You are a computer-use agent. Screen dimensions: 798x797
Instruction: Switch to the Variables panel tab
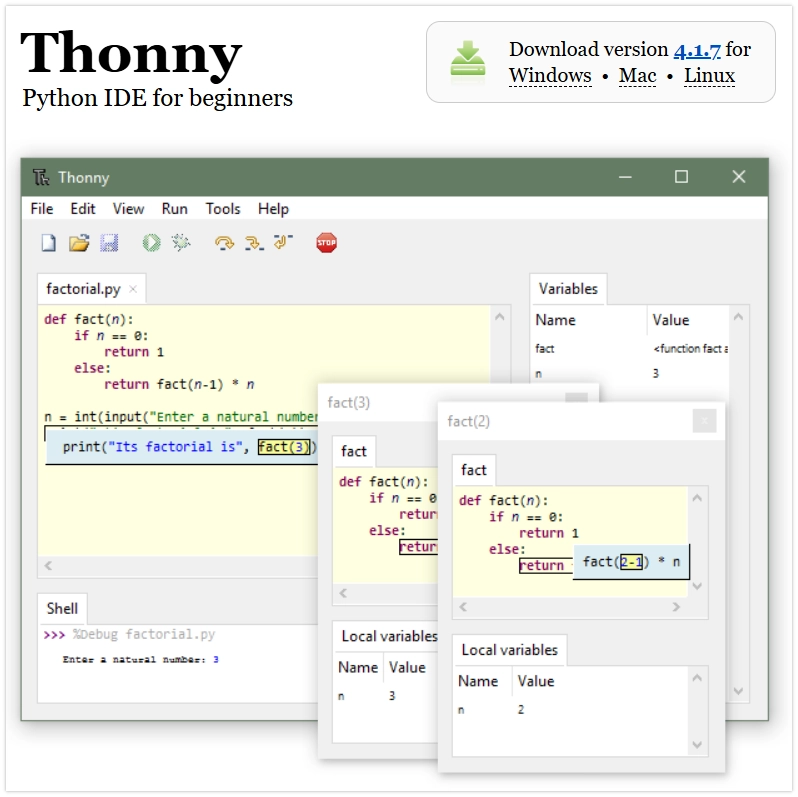point(568,289)
